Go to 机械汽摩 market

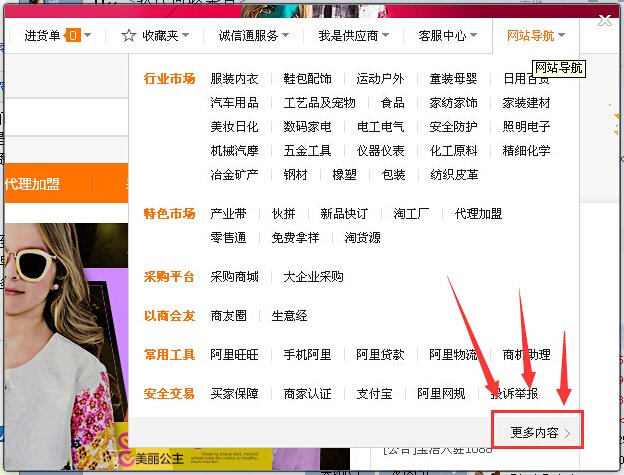pos(234,150)
